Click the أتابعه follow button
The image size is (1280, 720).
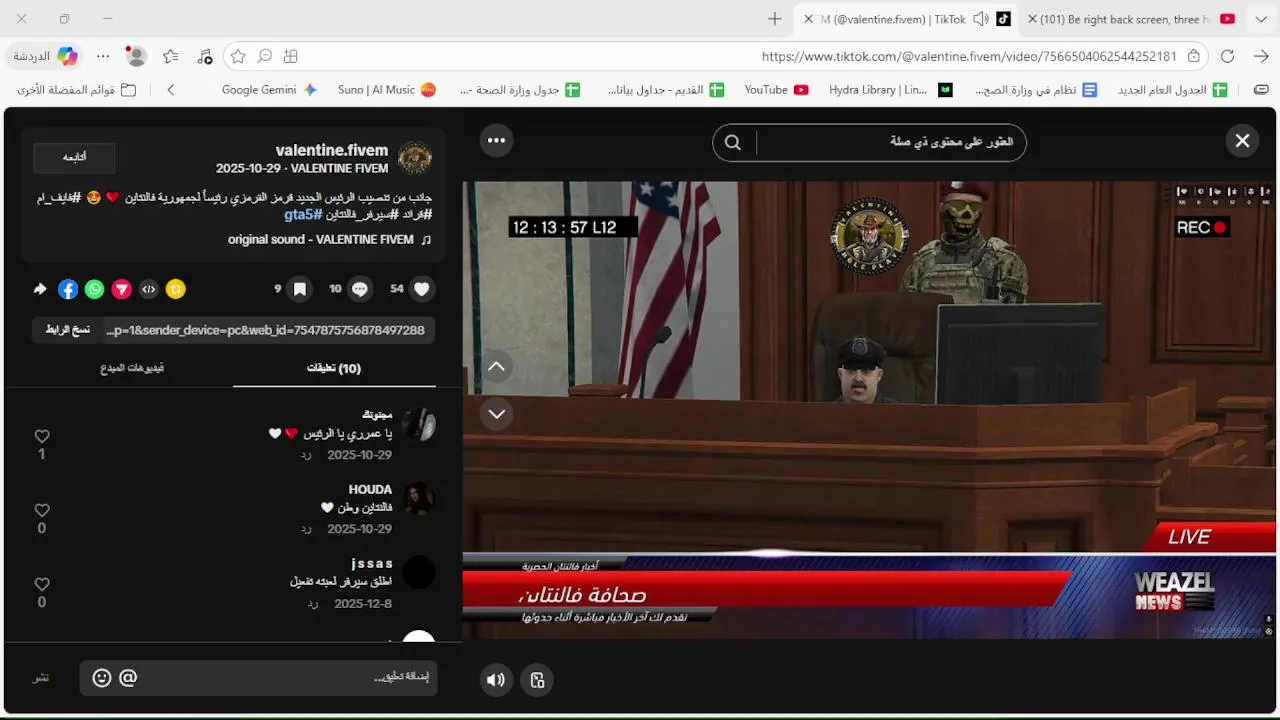[x=74, y=157]
